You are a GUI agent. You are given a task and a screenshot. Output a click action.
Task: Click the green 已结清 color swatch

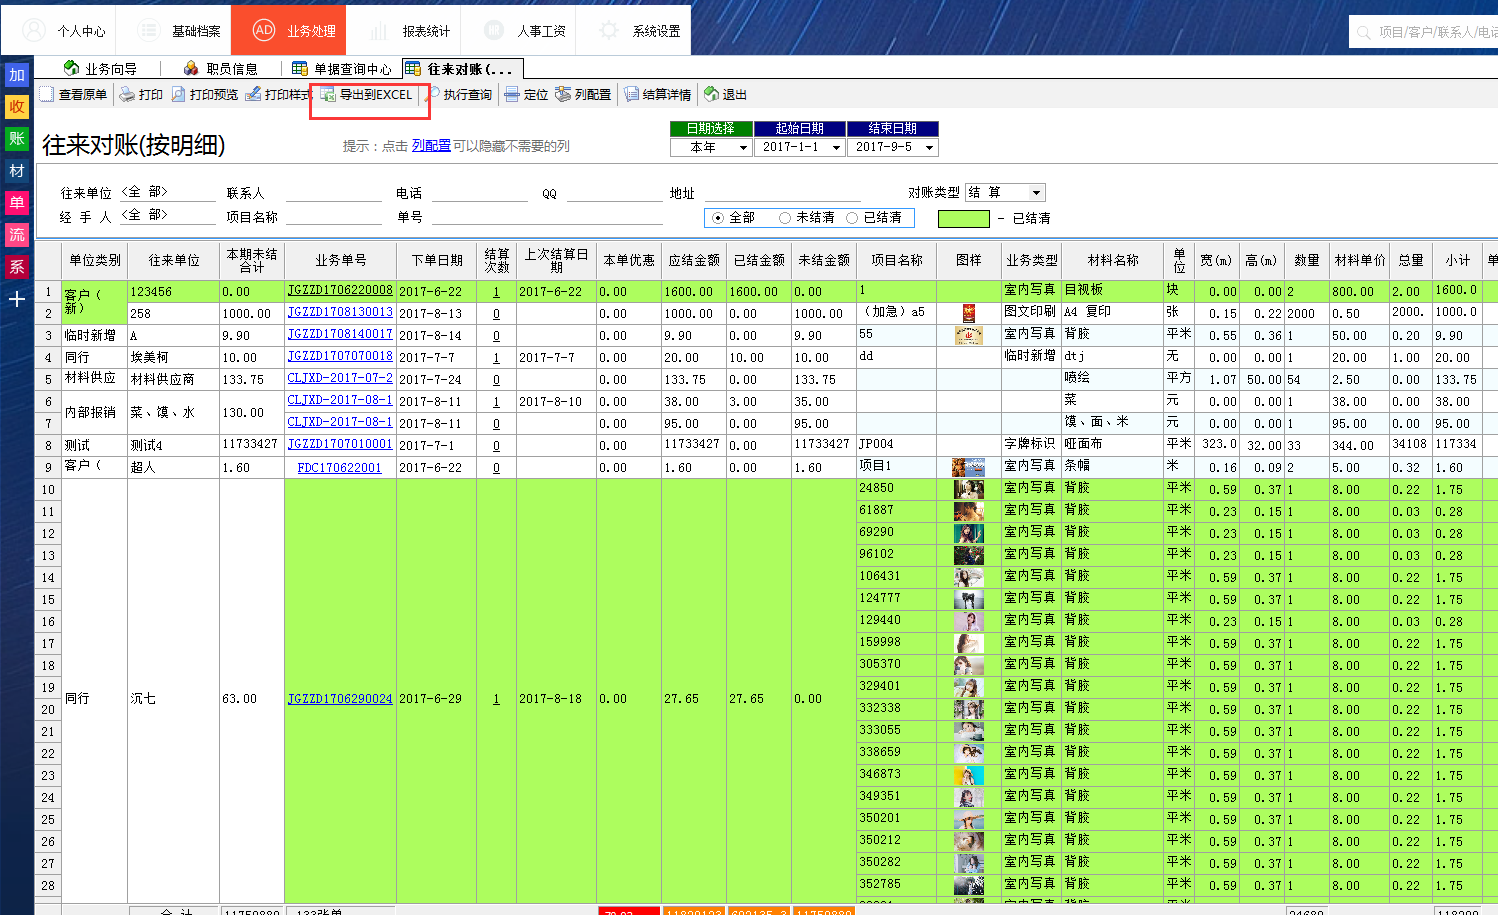pyautogui.click(x=963, y=218)
